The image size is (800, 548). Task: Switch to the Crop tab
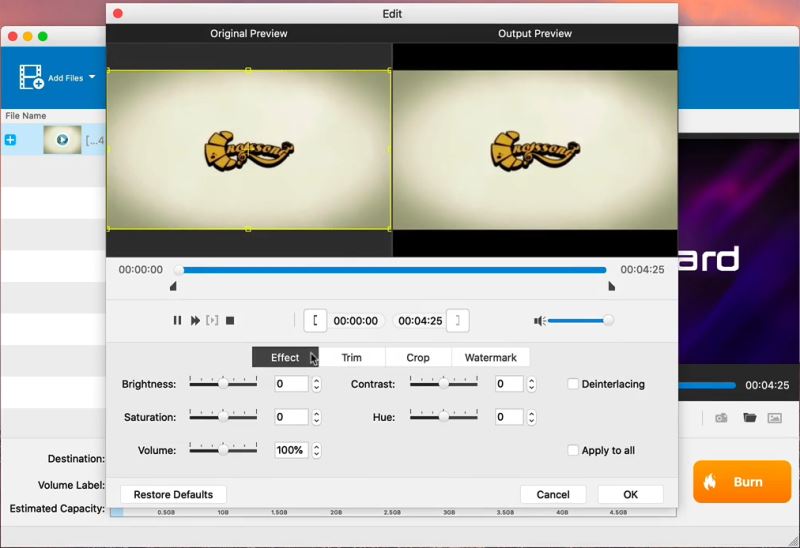(x=418, y=358)
